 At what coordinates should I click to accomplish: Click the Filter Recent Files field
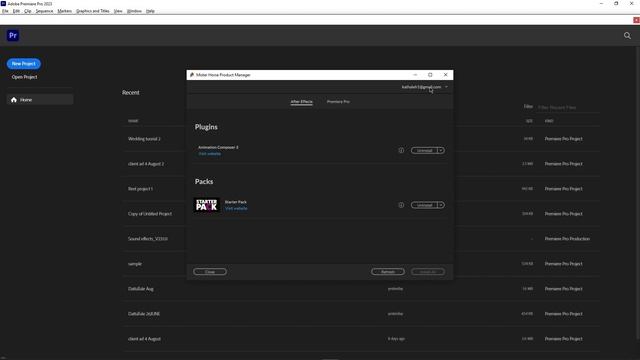[x=568, y=107]
